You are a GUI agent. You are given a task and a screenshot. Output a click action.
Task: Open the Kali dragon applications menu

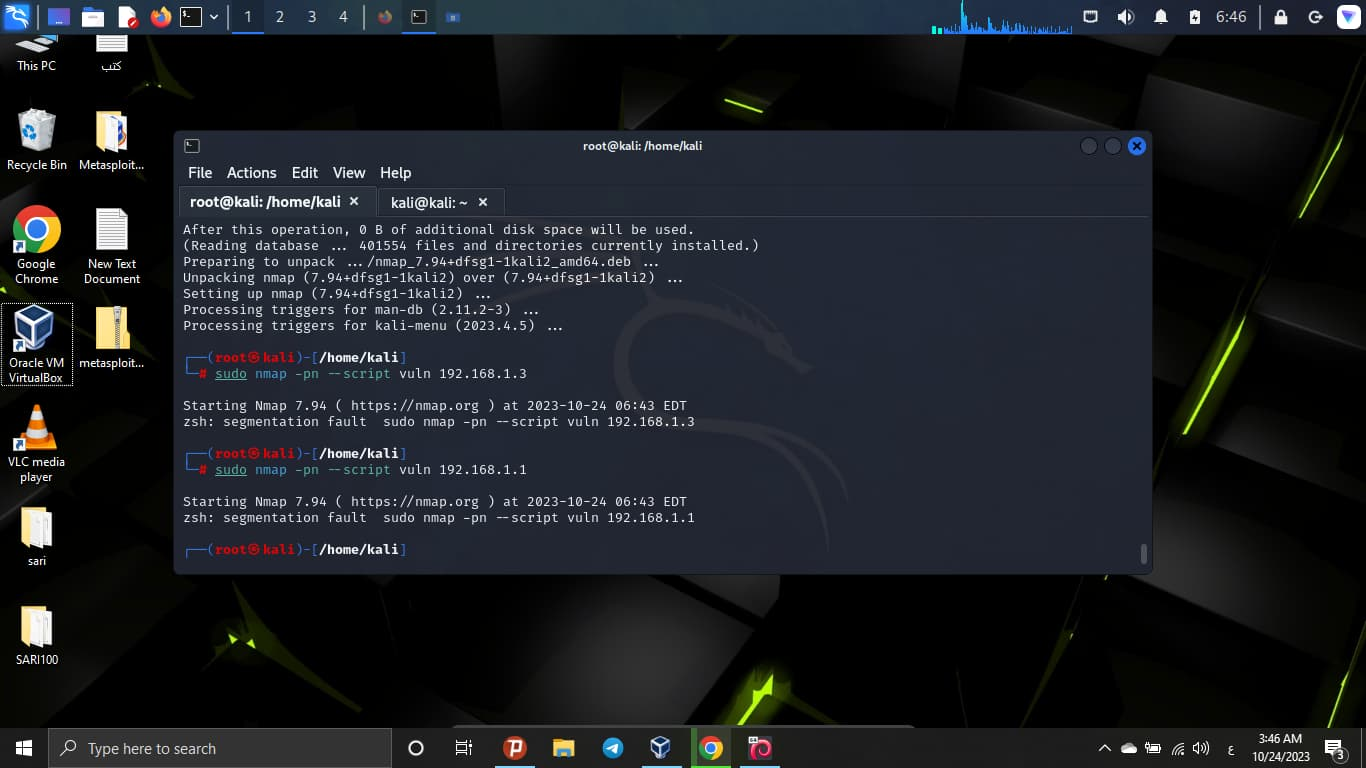pyautogui.click(x=17, y=17)
